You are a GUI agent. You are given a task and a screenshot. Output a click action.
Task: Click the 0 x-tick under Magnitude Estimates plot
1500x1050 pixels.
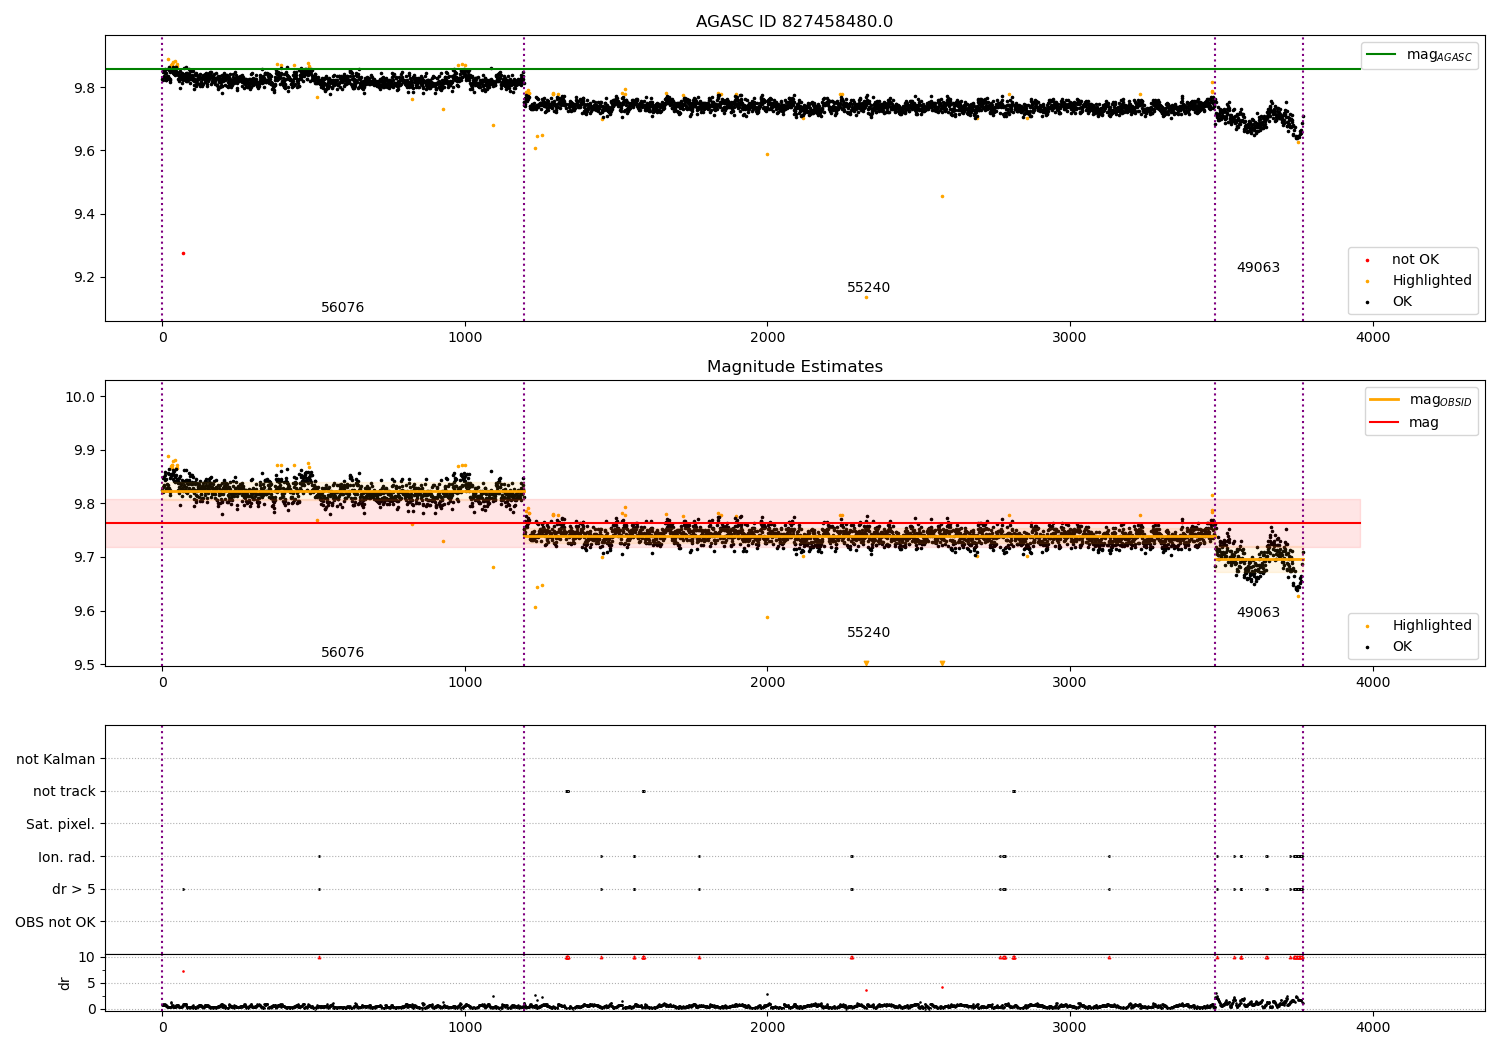162,683
